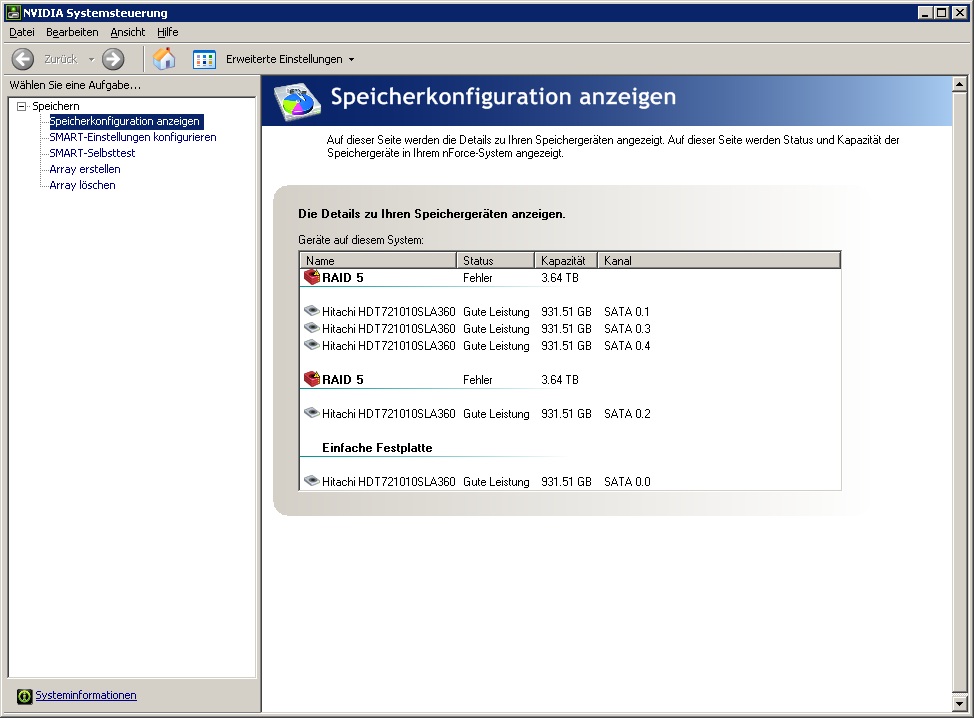Select the second RAID 5 Fehler status
Viewport: 975px width, 718px height.
click(478, 380)
